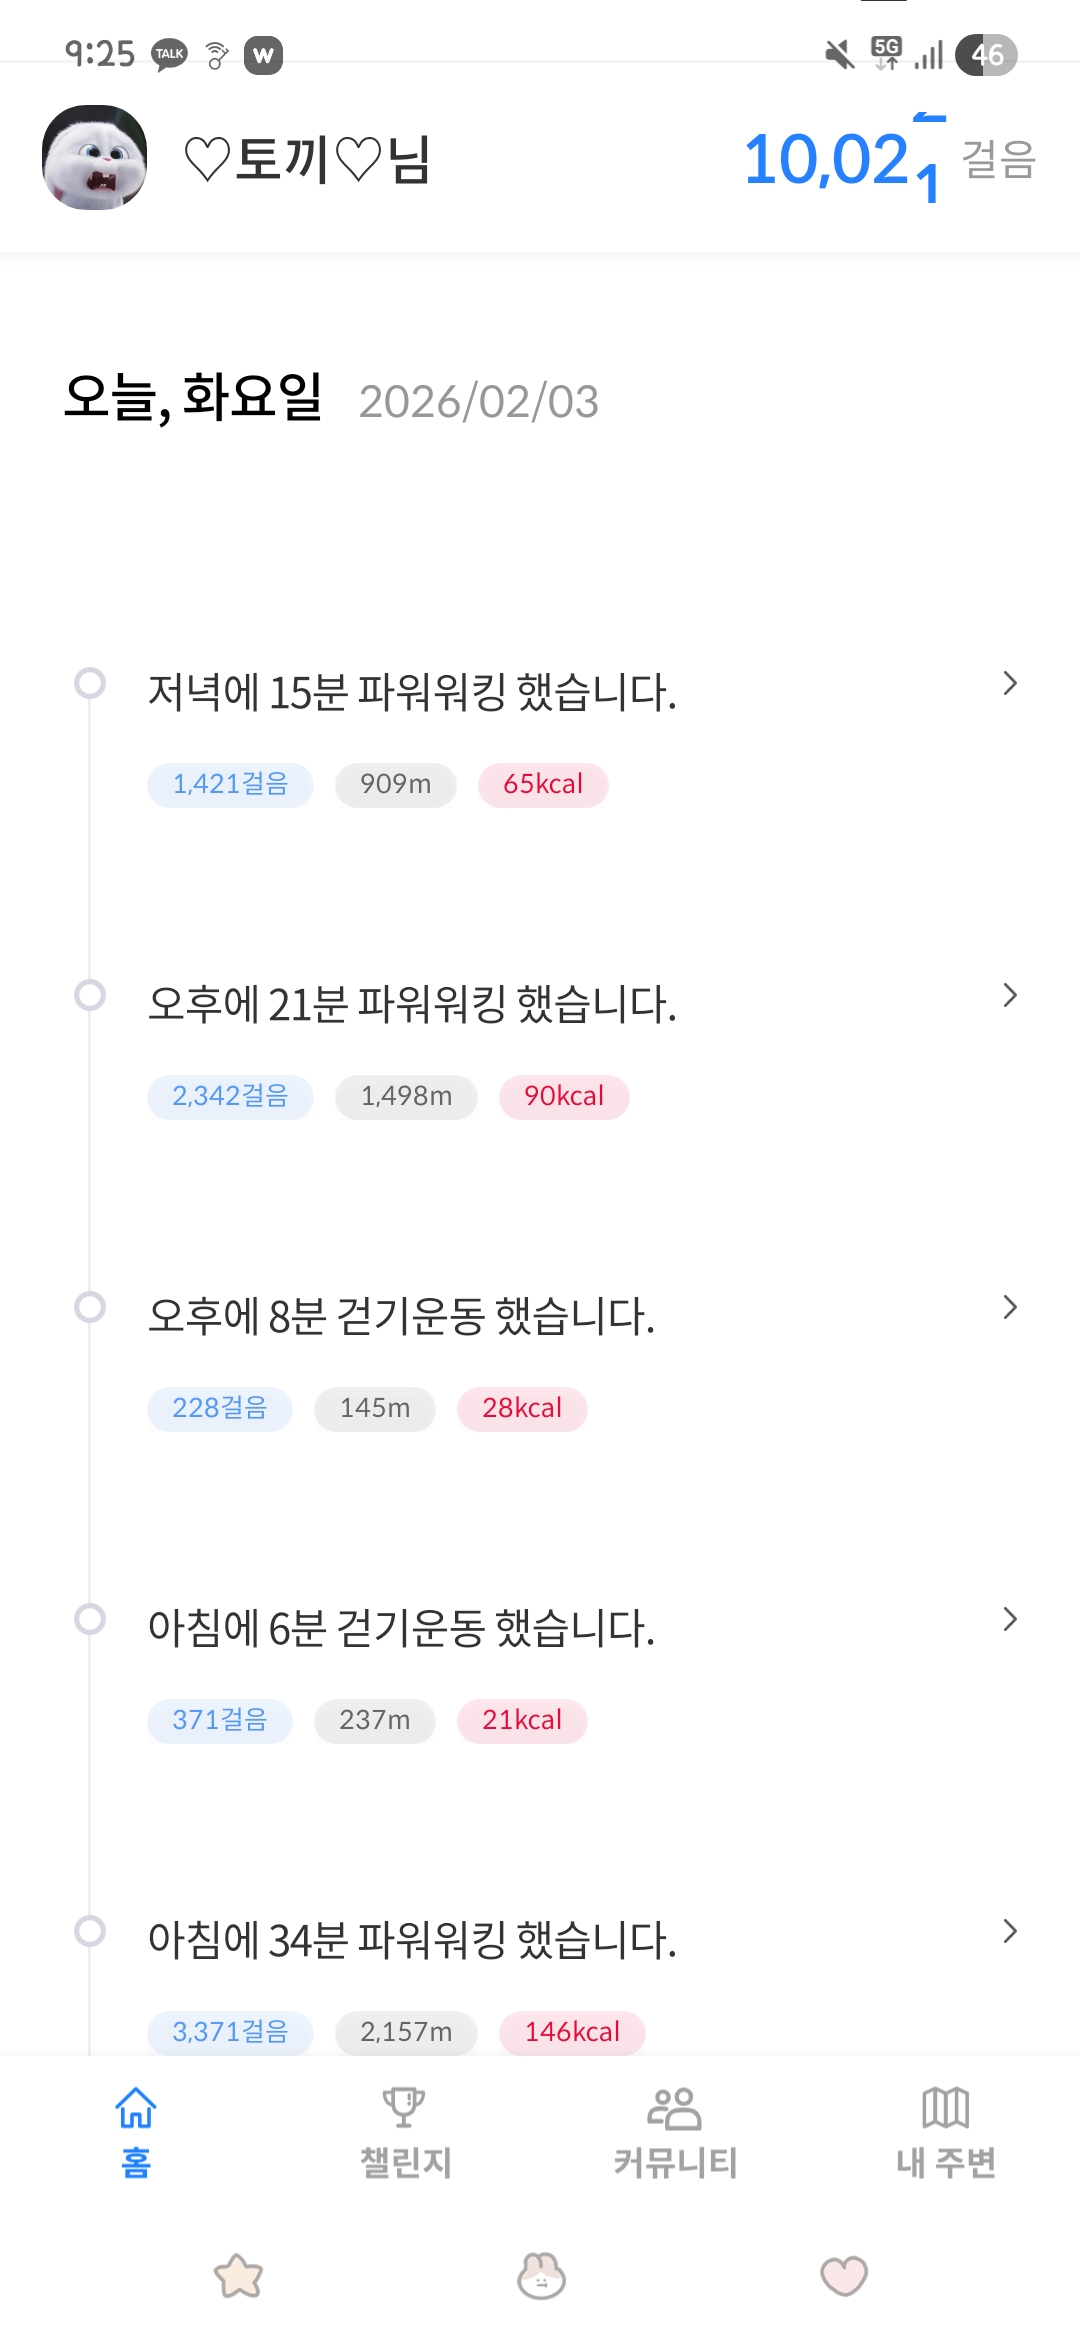Tap the 90kcal calorie badge
Screen dimensions: 1080x2340
(x=564, y=1096)
